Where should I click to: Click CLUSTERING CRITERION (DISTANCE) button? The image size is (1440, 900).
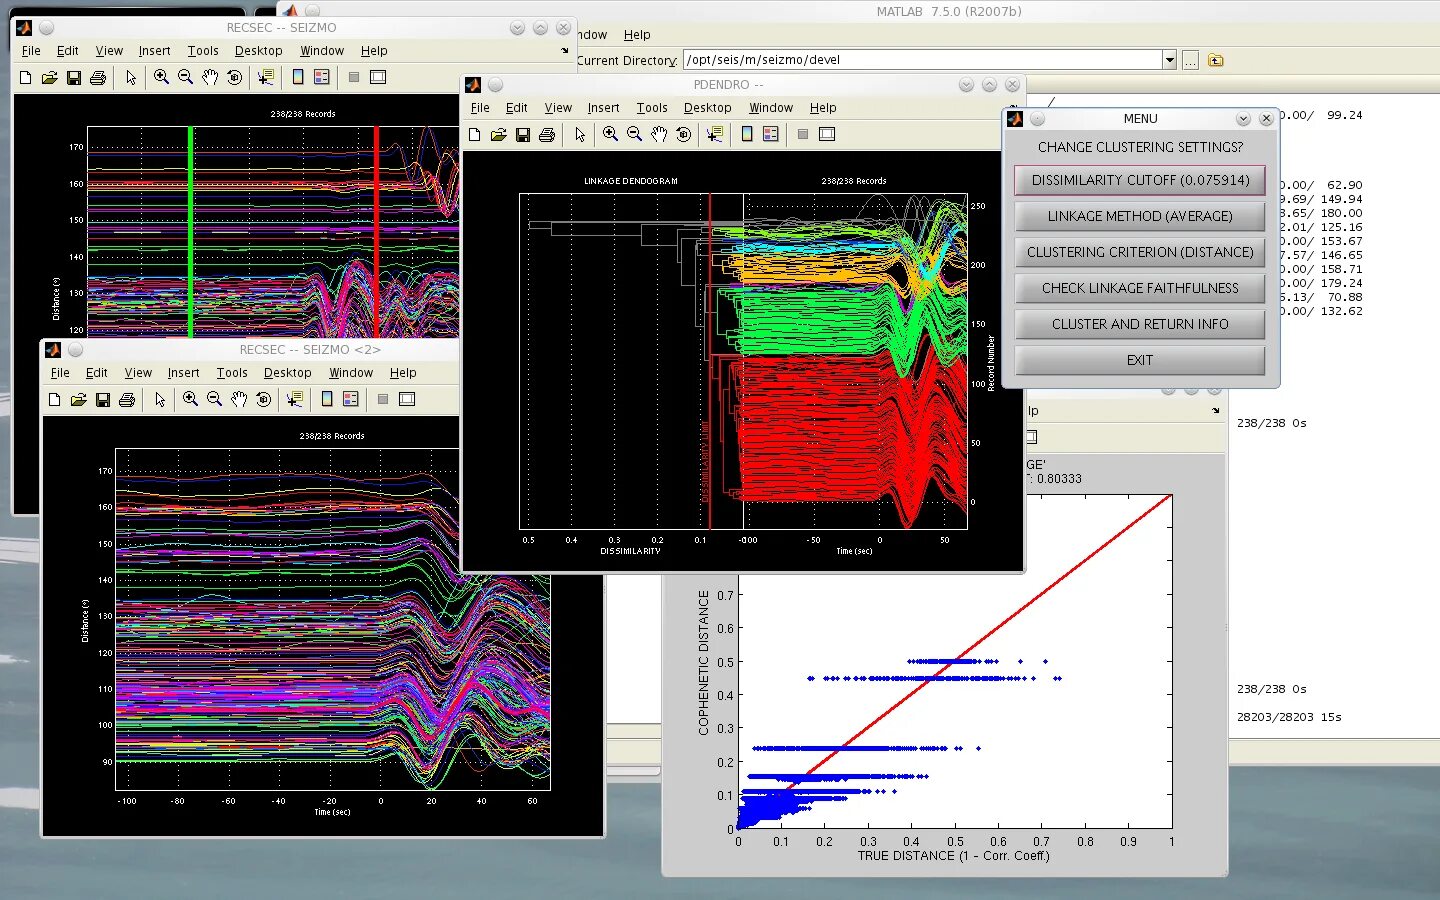pos(1140,252)
